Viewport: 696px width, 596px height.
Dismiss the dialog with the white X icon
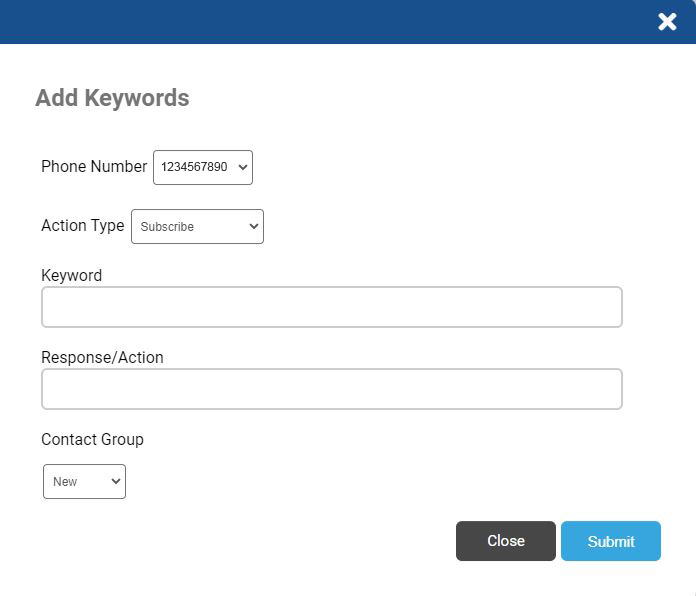pyautogui.click(x=667, y=21)
